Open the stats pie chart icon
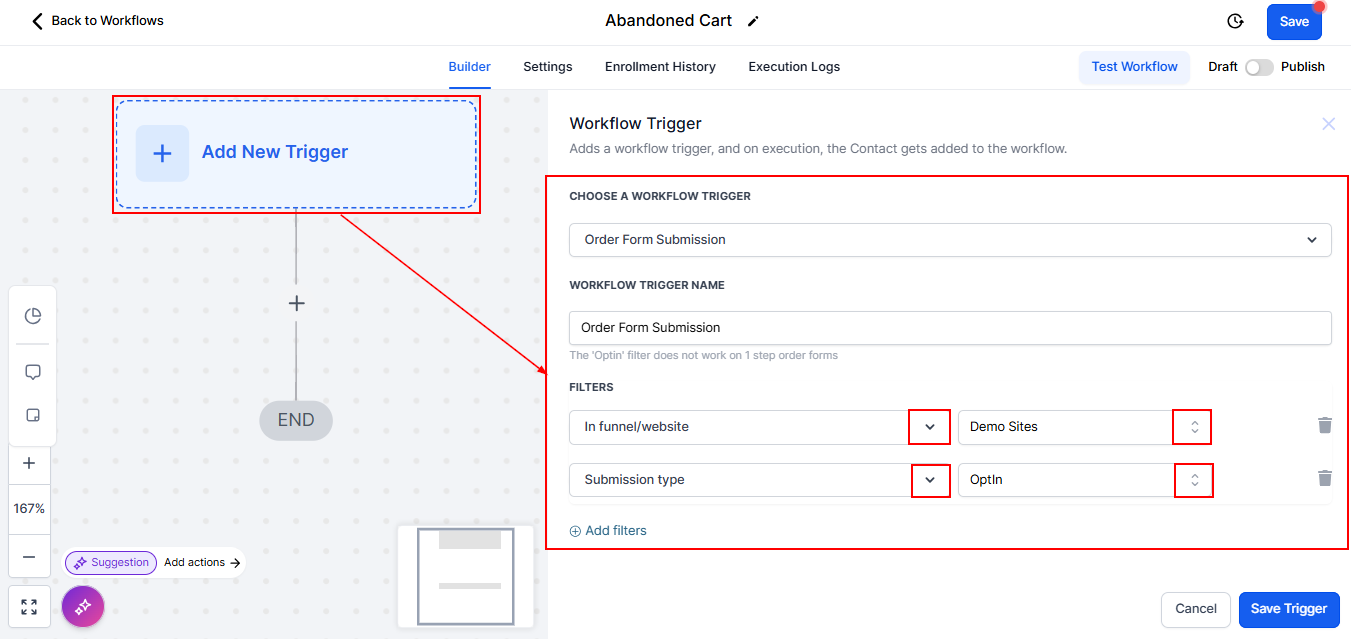Viewport: 1351px width, 639px height. [x=32, y=316]
